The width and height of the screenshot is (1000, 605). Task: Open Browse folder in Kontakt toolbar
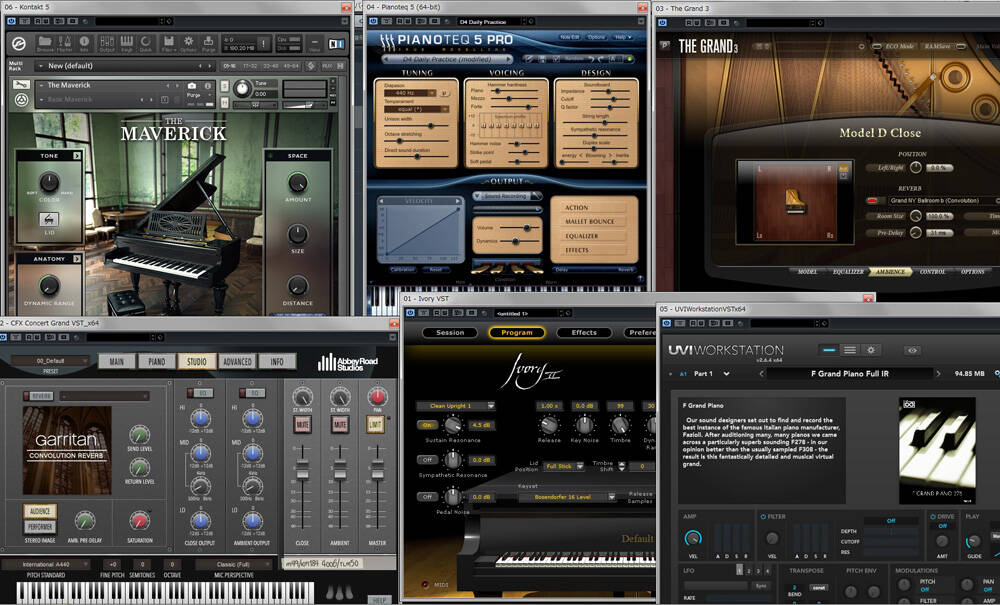(45, 43)
